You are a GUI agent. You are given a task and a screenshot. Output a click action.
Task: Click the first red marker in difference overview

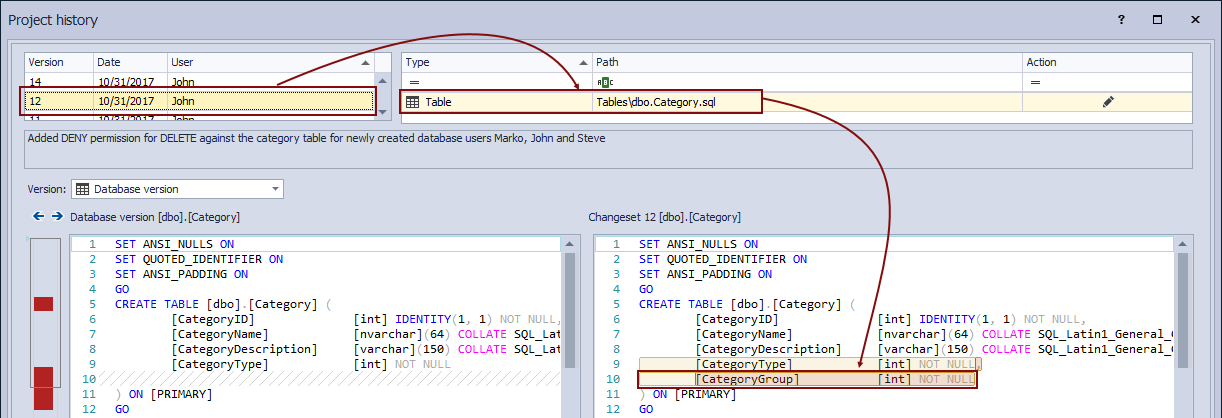(x=43, y=304)
